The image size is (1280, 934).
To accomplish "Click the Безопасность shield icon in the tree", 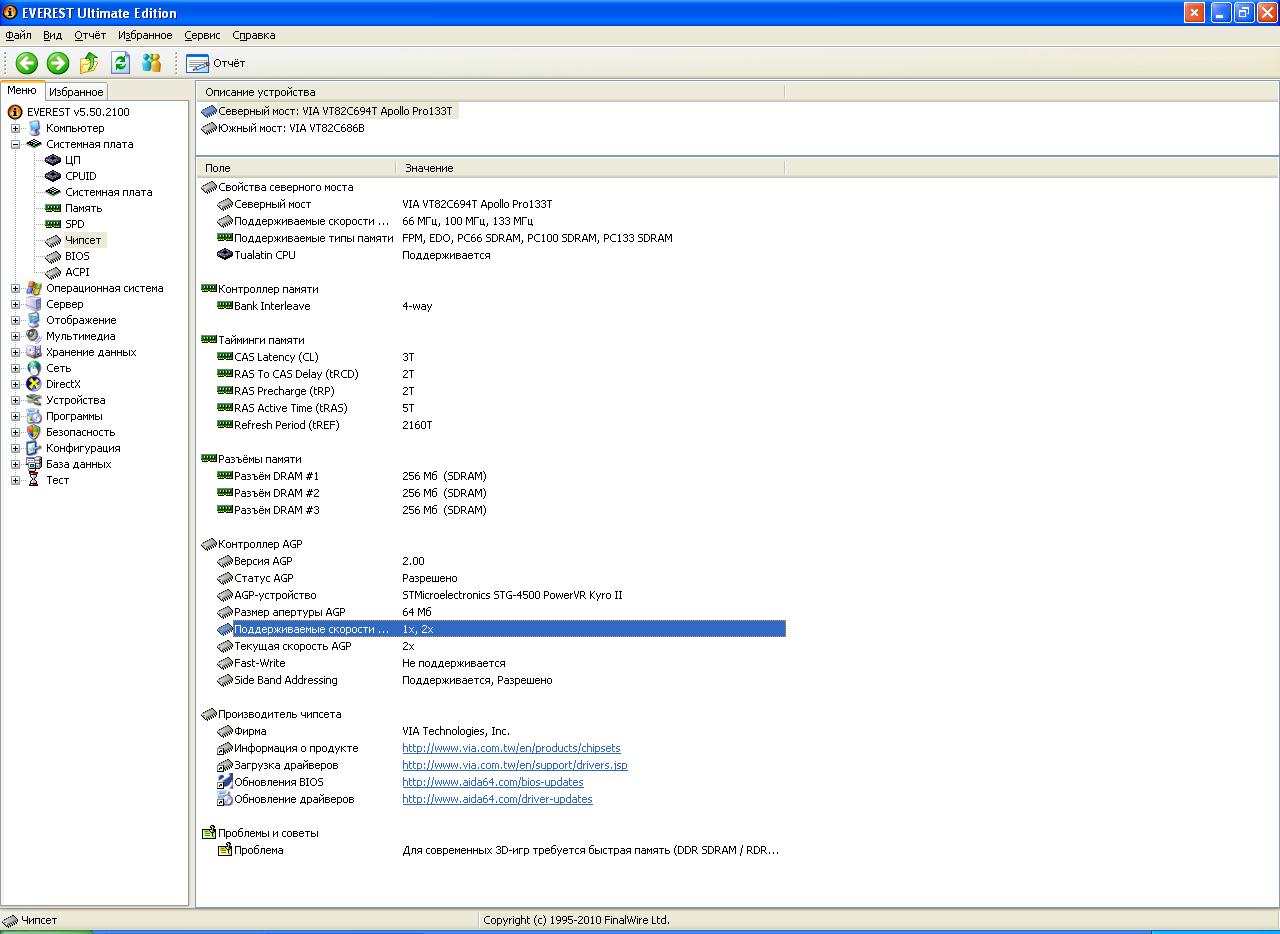I will (x=34, y=432).
